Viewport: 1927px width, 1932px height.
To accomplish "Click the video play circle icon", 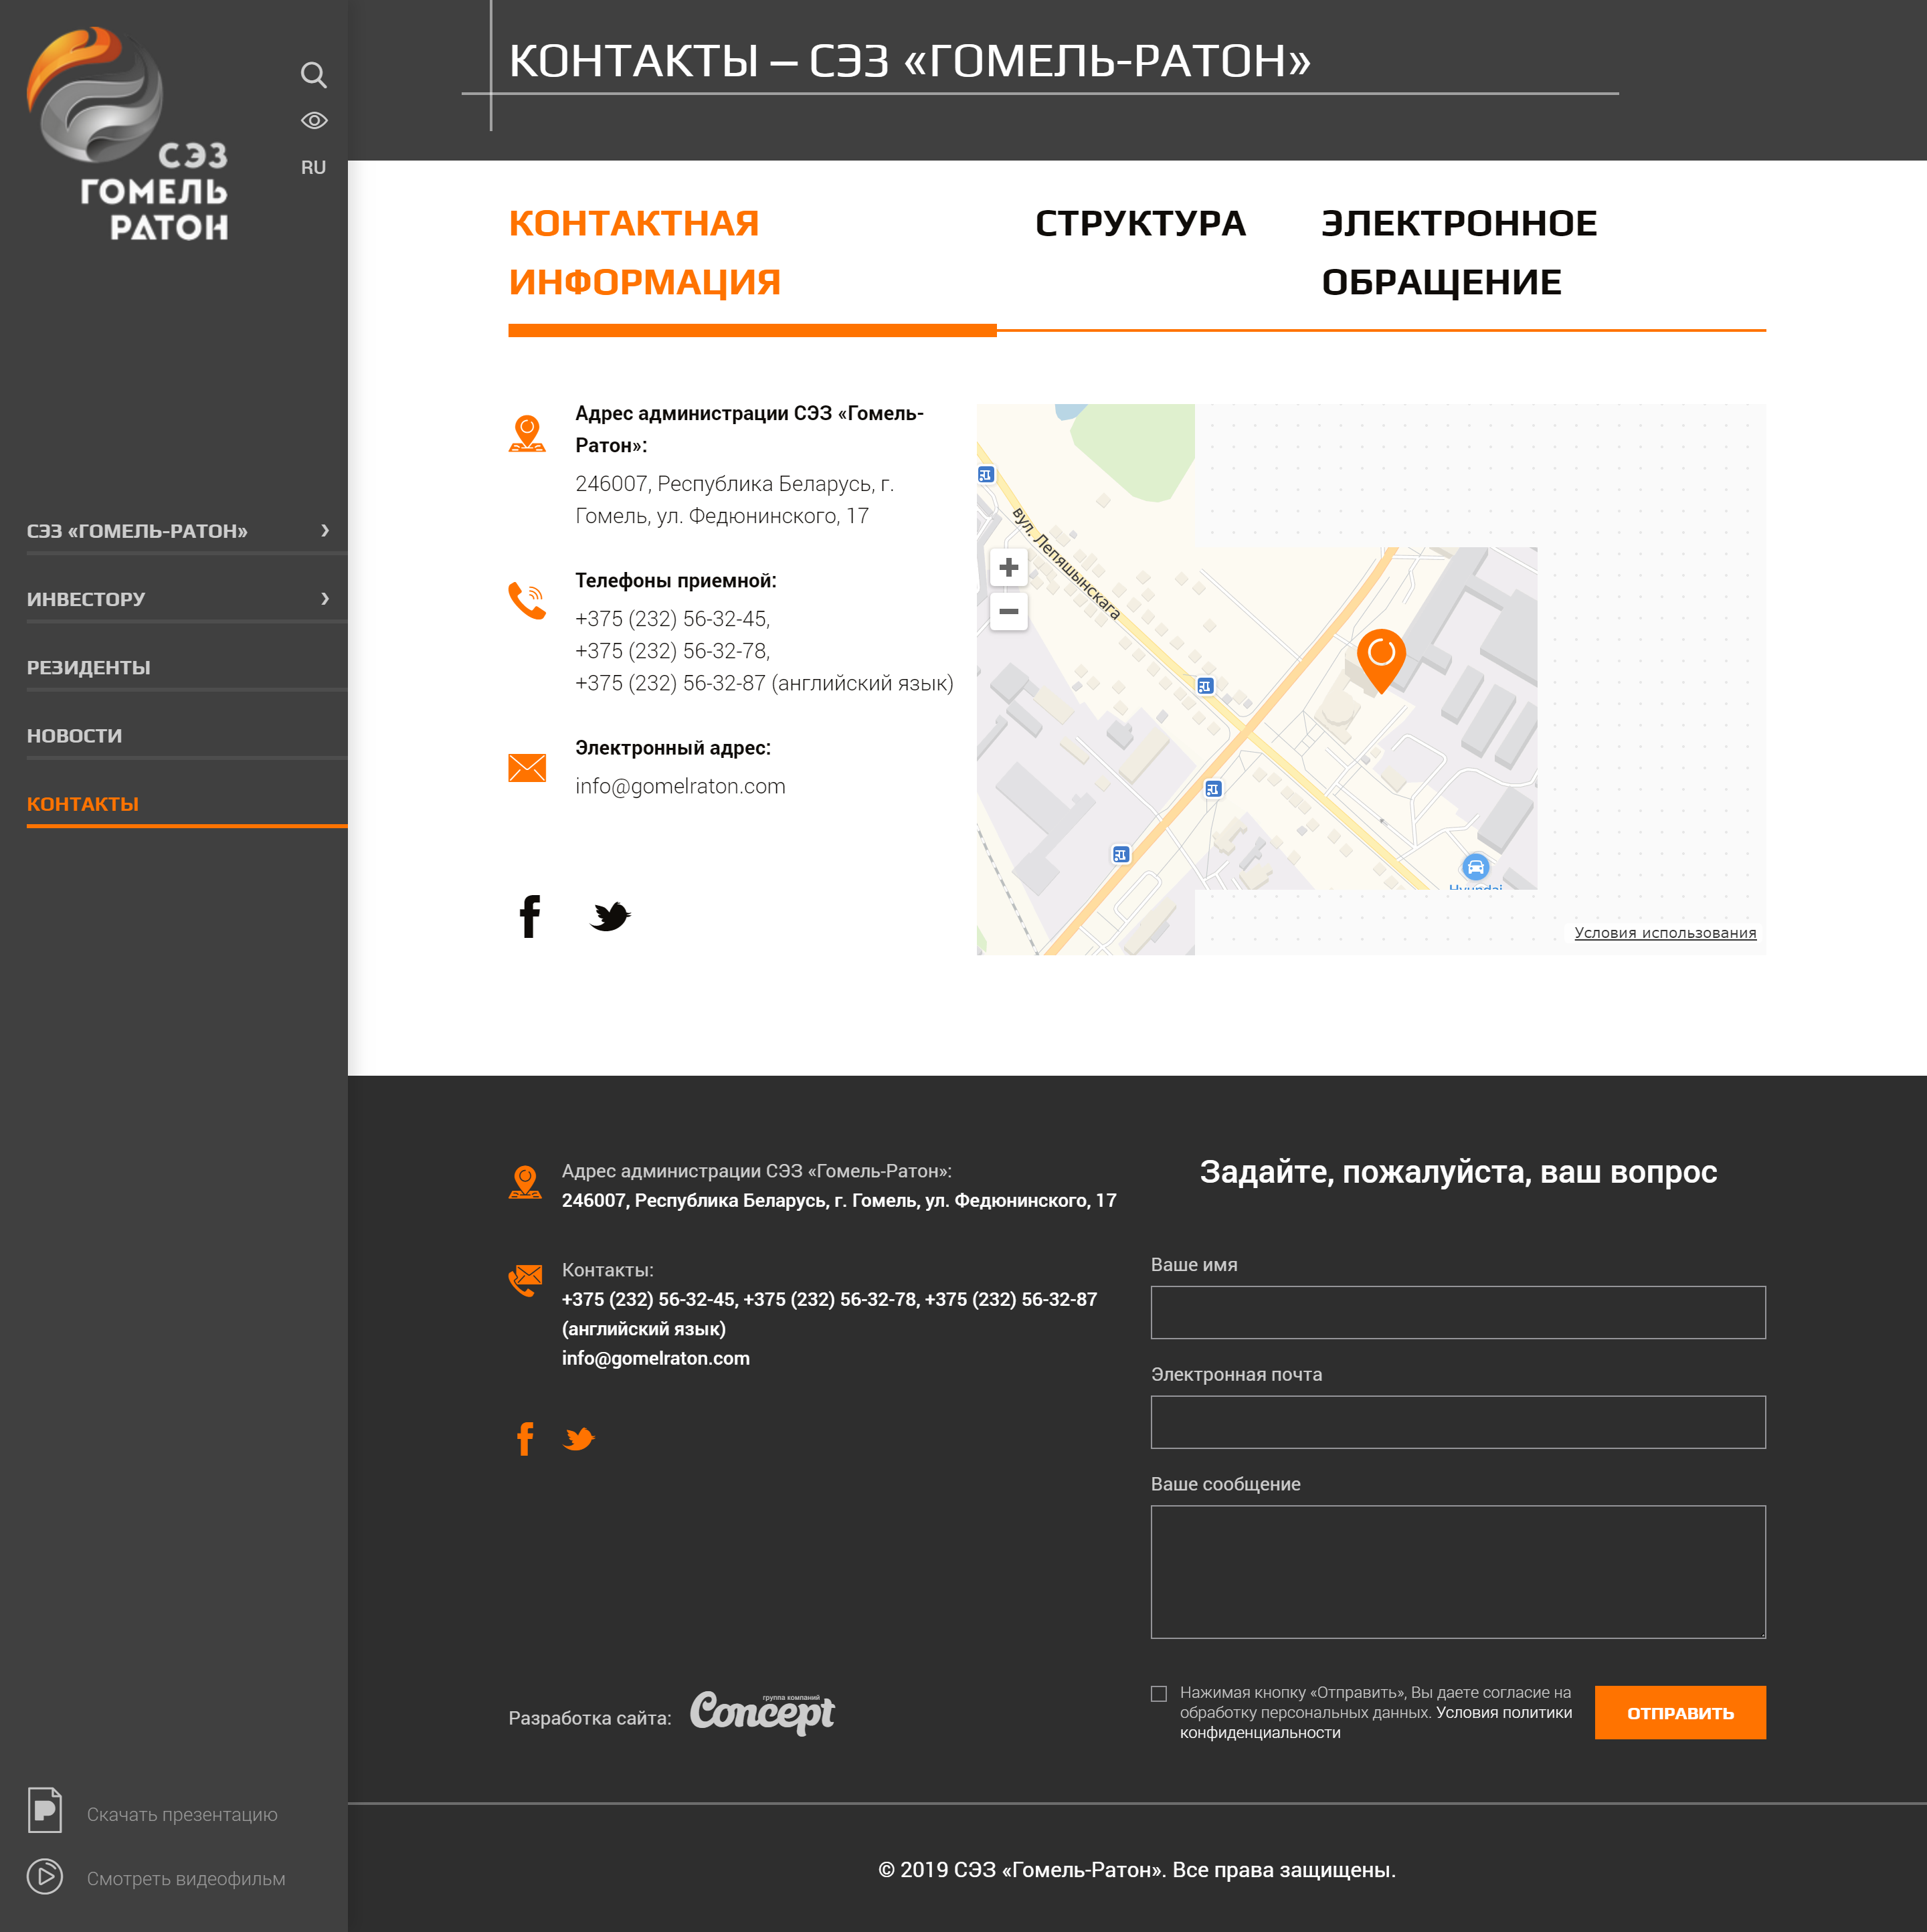I will [x=45, y=1876].
